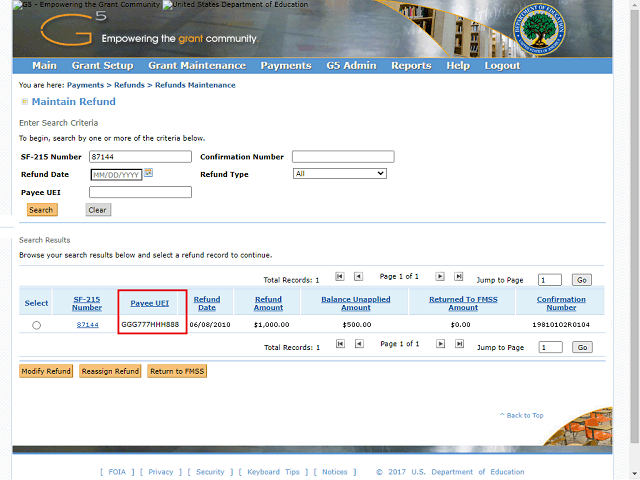Click last page arrow in bottom pagination
The image size is (640, 480).
tap(459, 344)
